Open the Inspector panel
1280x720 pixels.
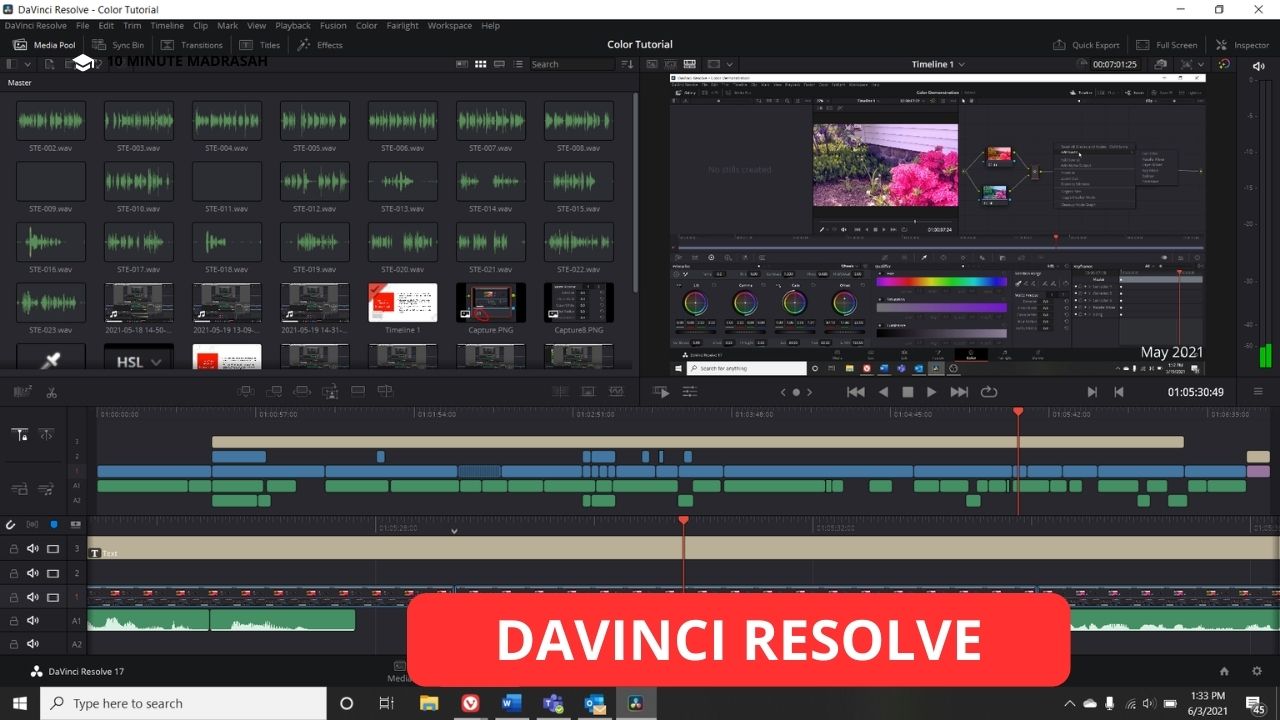coord(1242,45)
